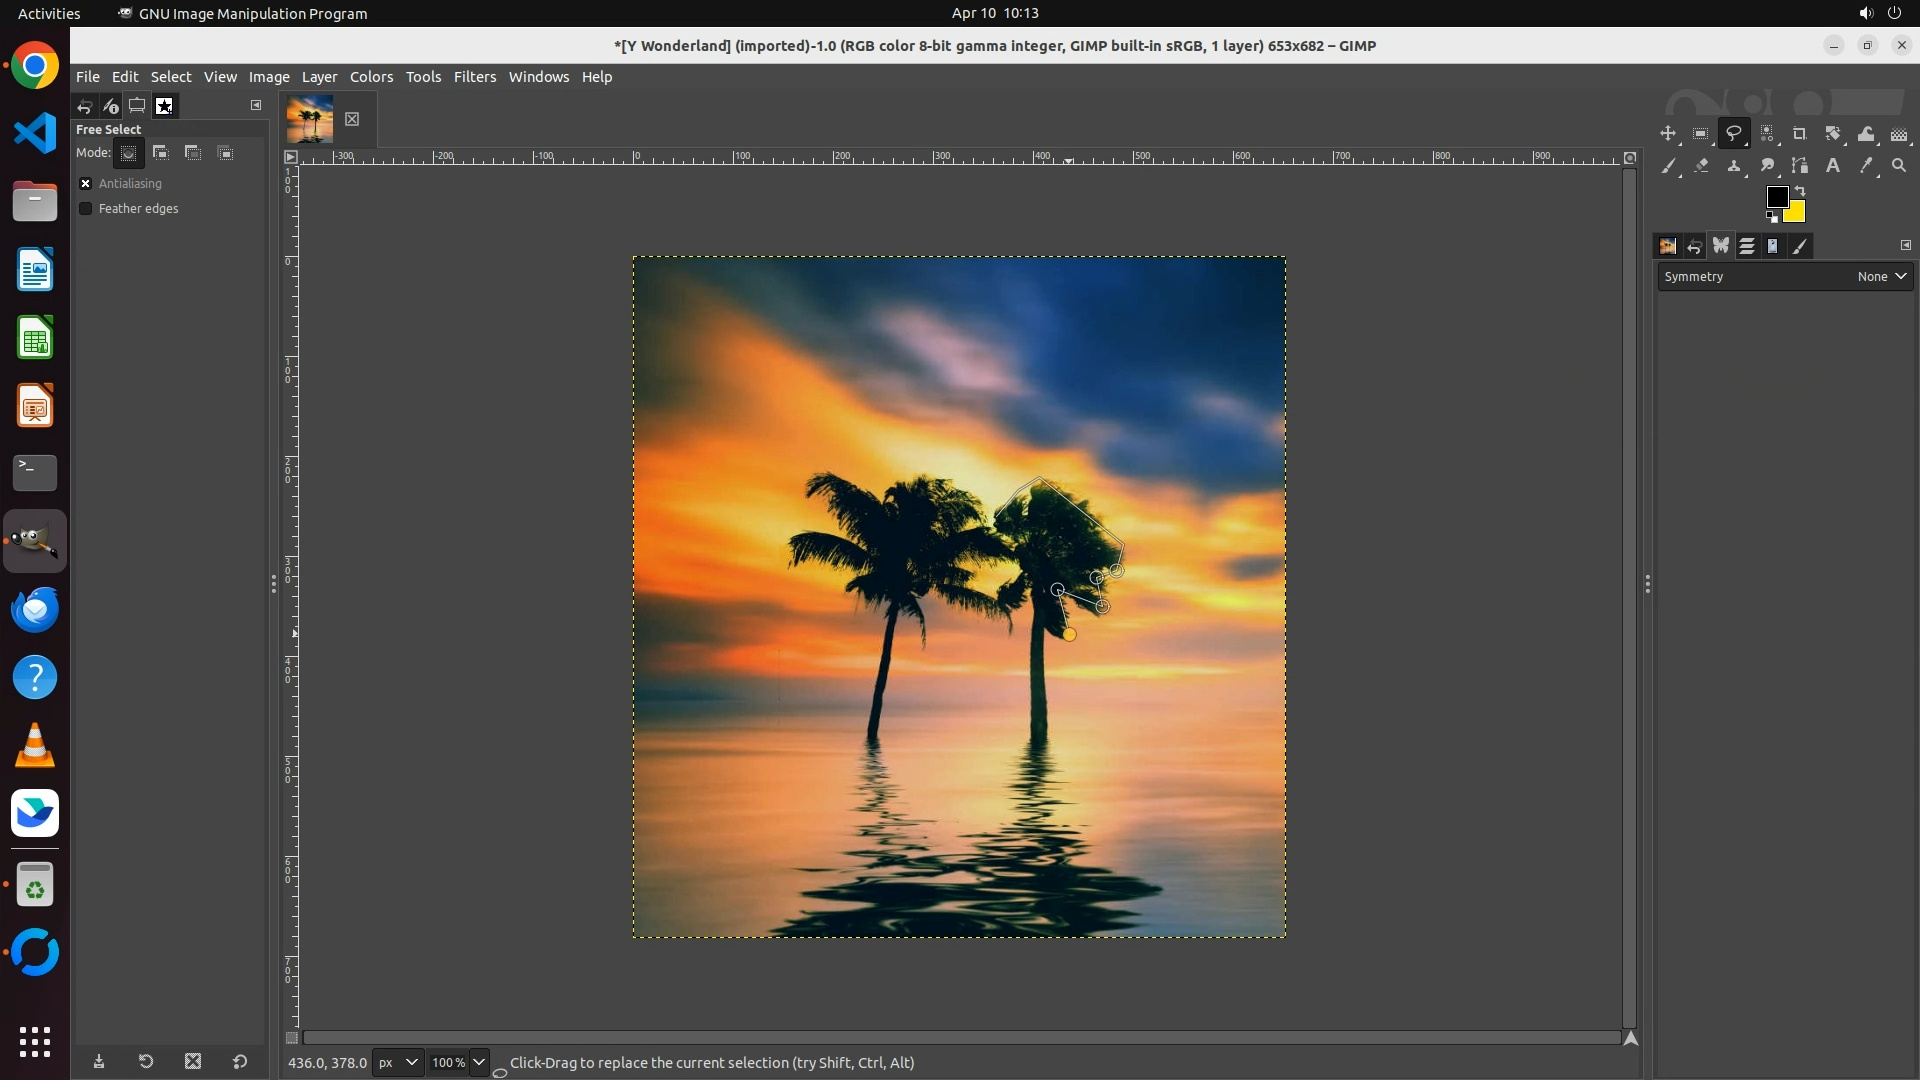Open the px unit dropdown

coord(398,1062)
